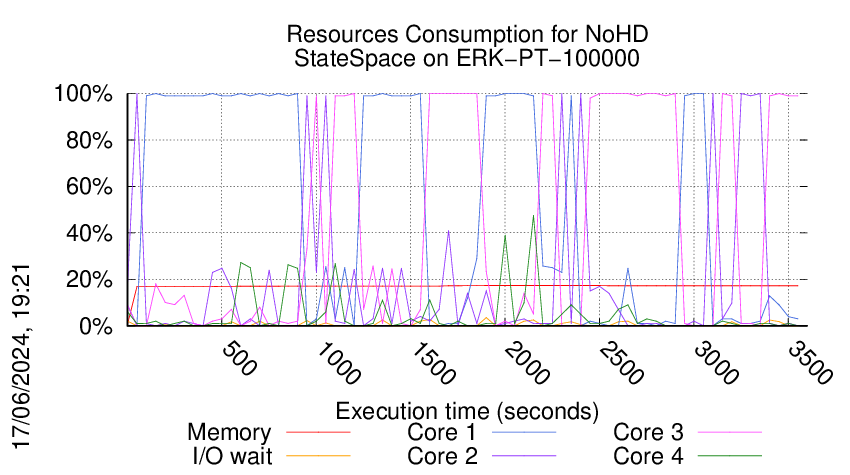Click the subtitle 'StateSpace on ERK-PT-100000'
850x475 pixels.
(467, 58)
